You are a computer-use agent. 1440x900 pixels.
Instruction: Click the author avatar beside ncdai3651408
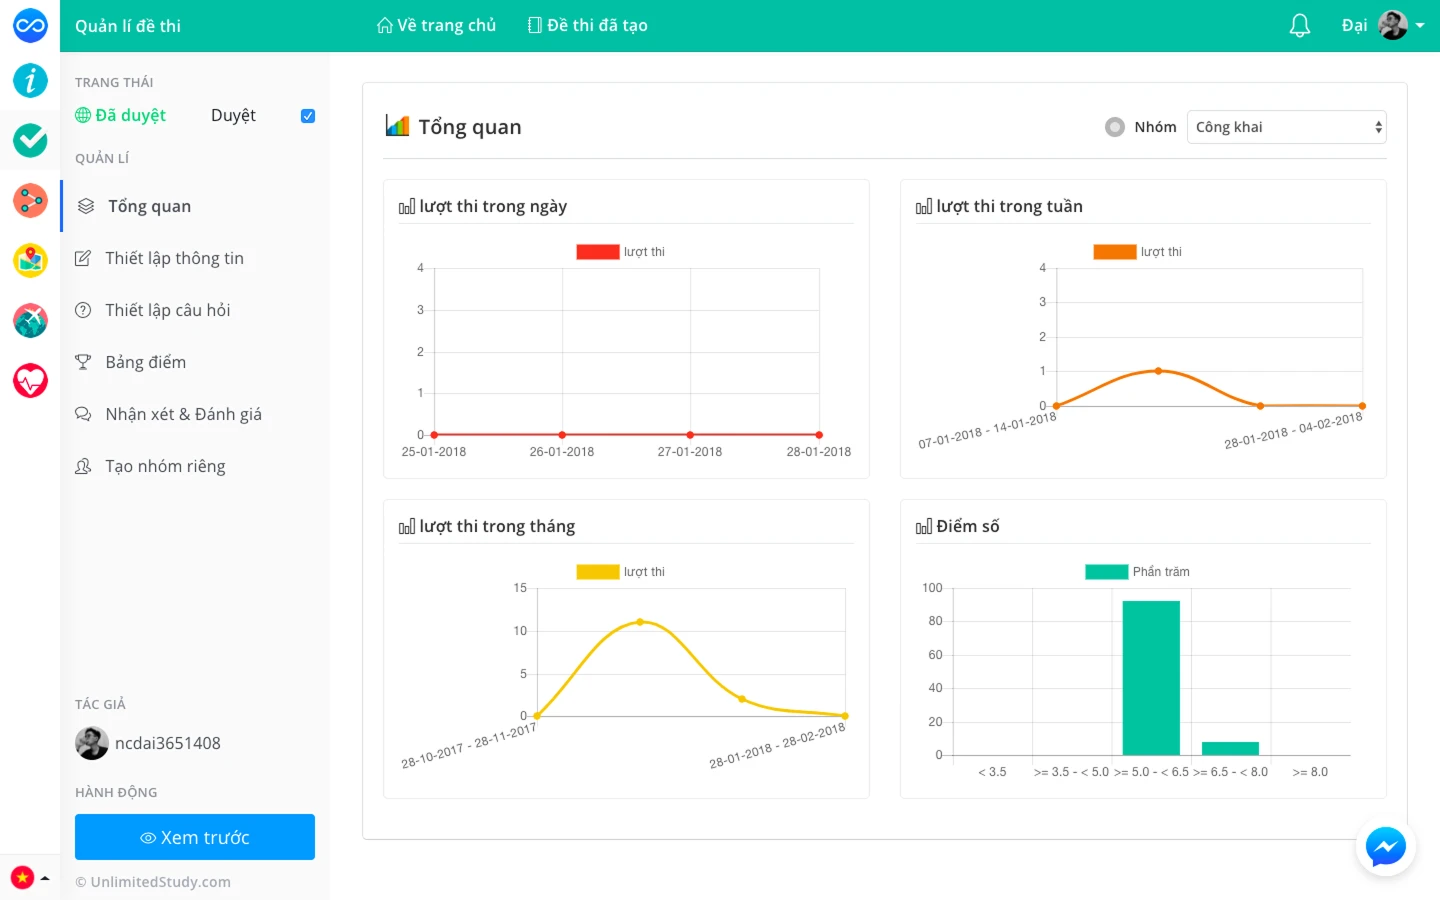92,743
